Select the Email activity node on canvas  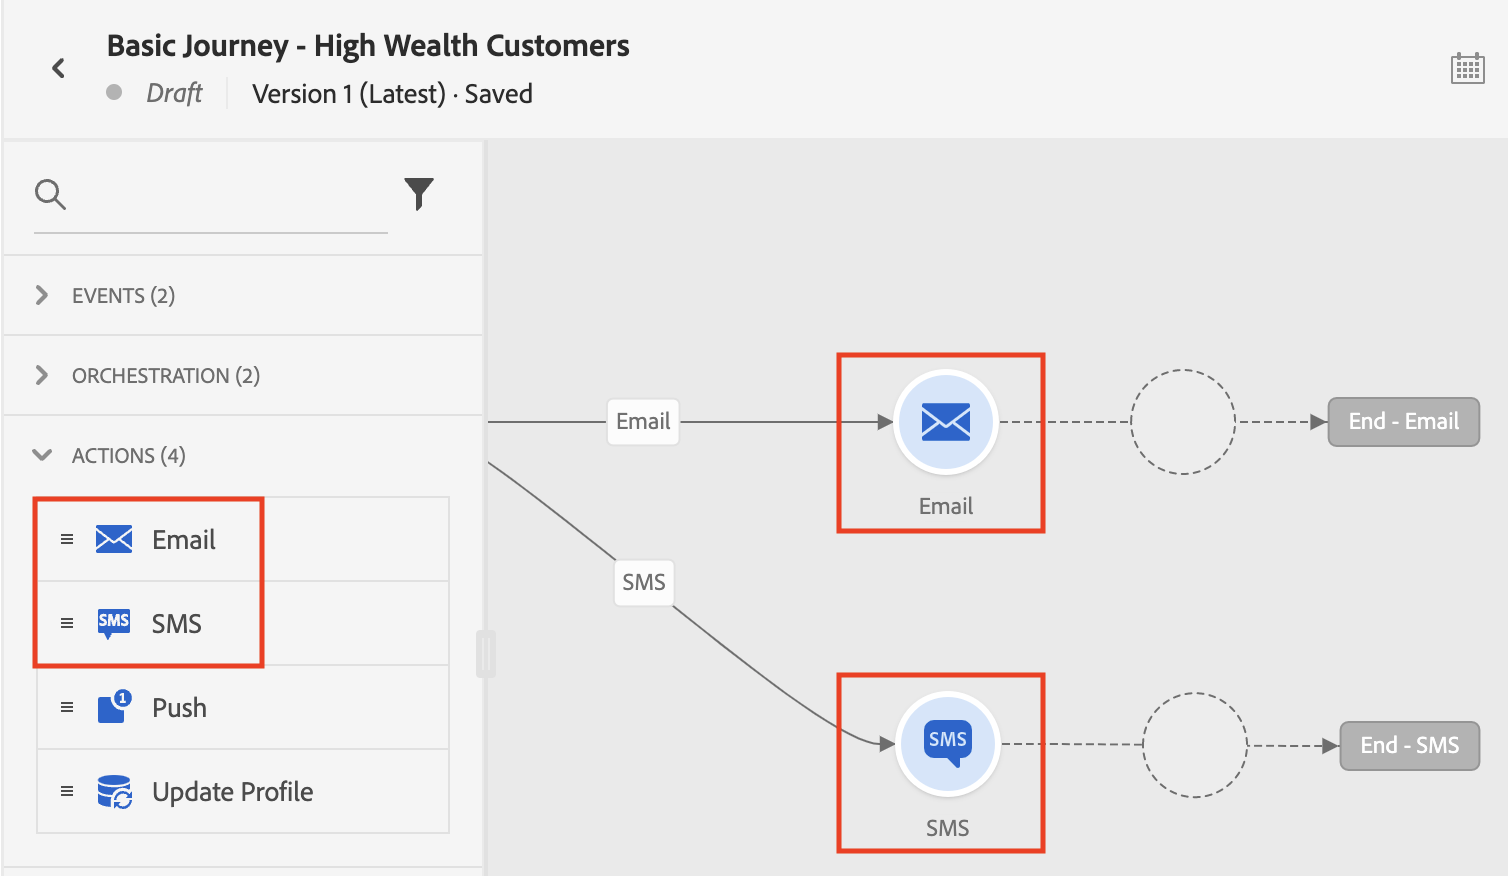pos(946,422)
